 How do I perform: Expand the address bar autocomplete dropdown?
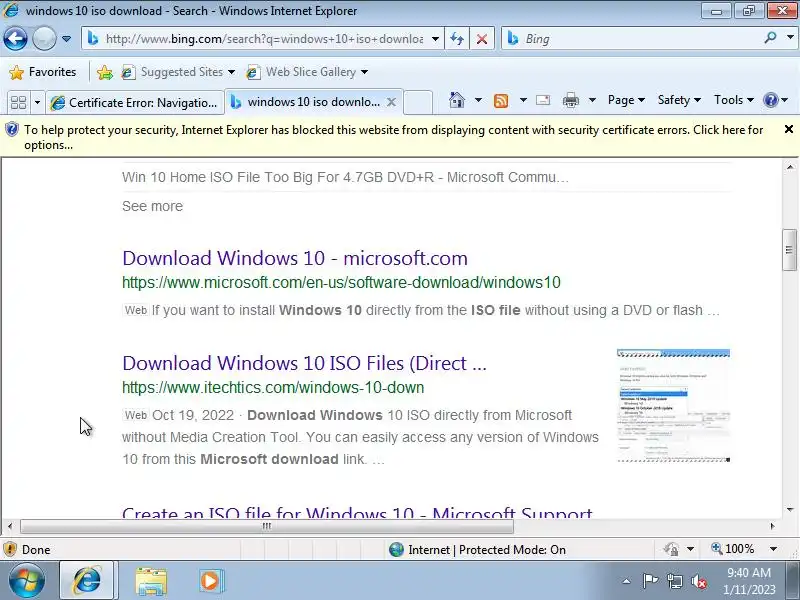[x=435, y=39]
